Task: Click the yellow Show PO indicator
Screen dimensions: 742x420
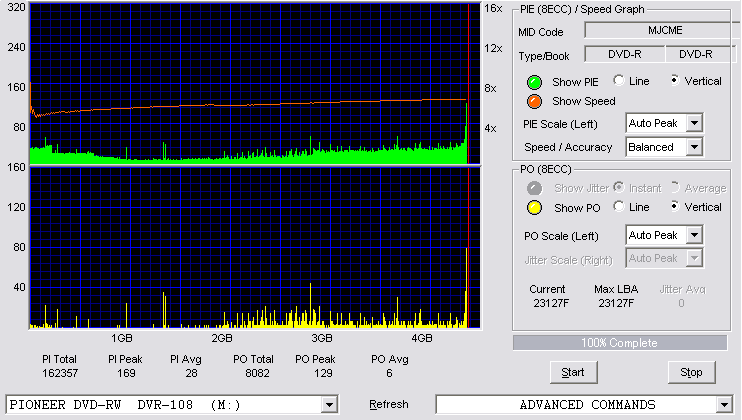Action: click(536, 207)
